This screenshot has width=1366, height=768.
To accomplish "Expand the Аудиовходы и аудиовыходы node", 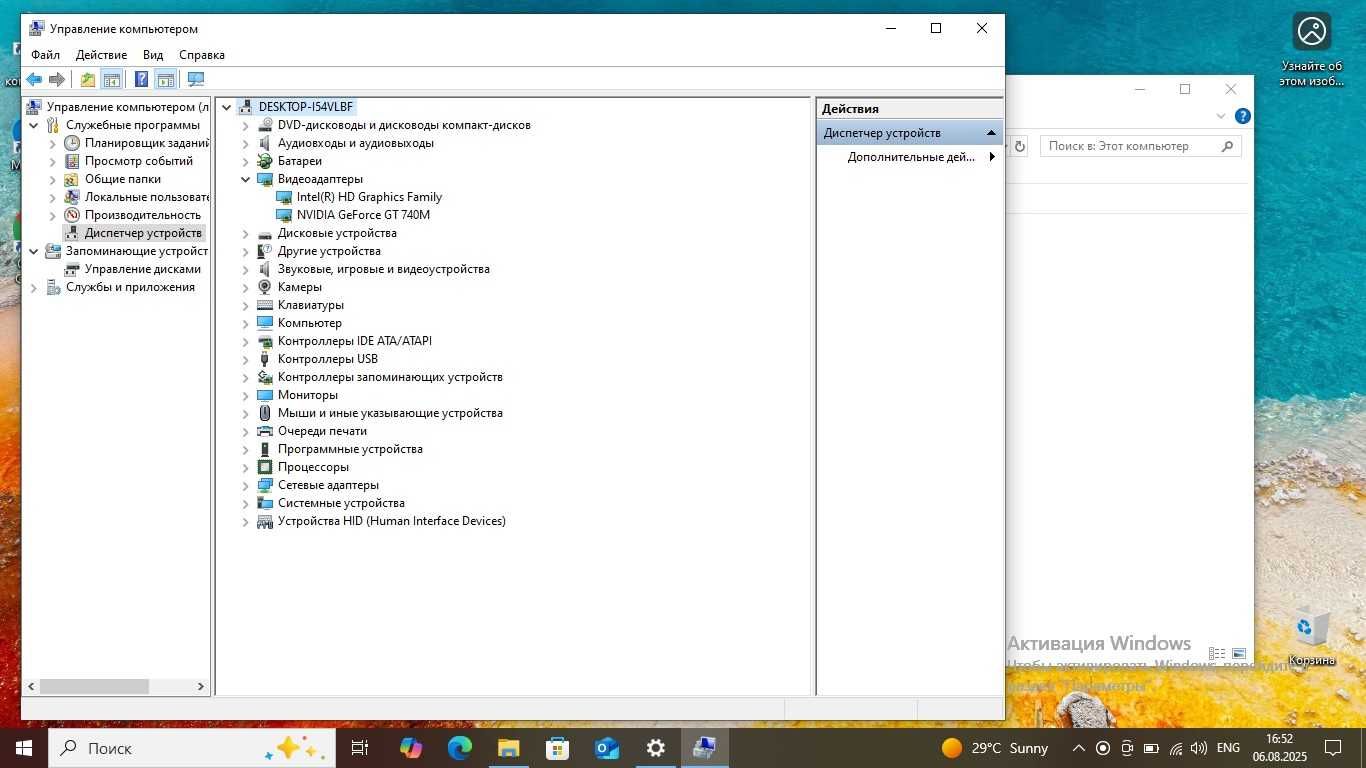I will tap(246, 143).
